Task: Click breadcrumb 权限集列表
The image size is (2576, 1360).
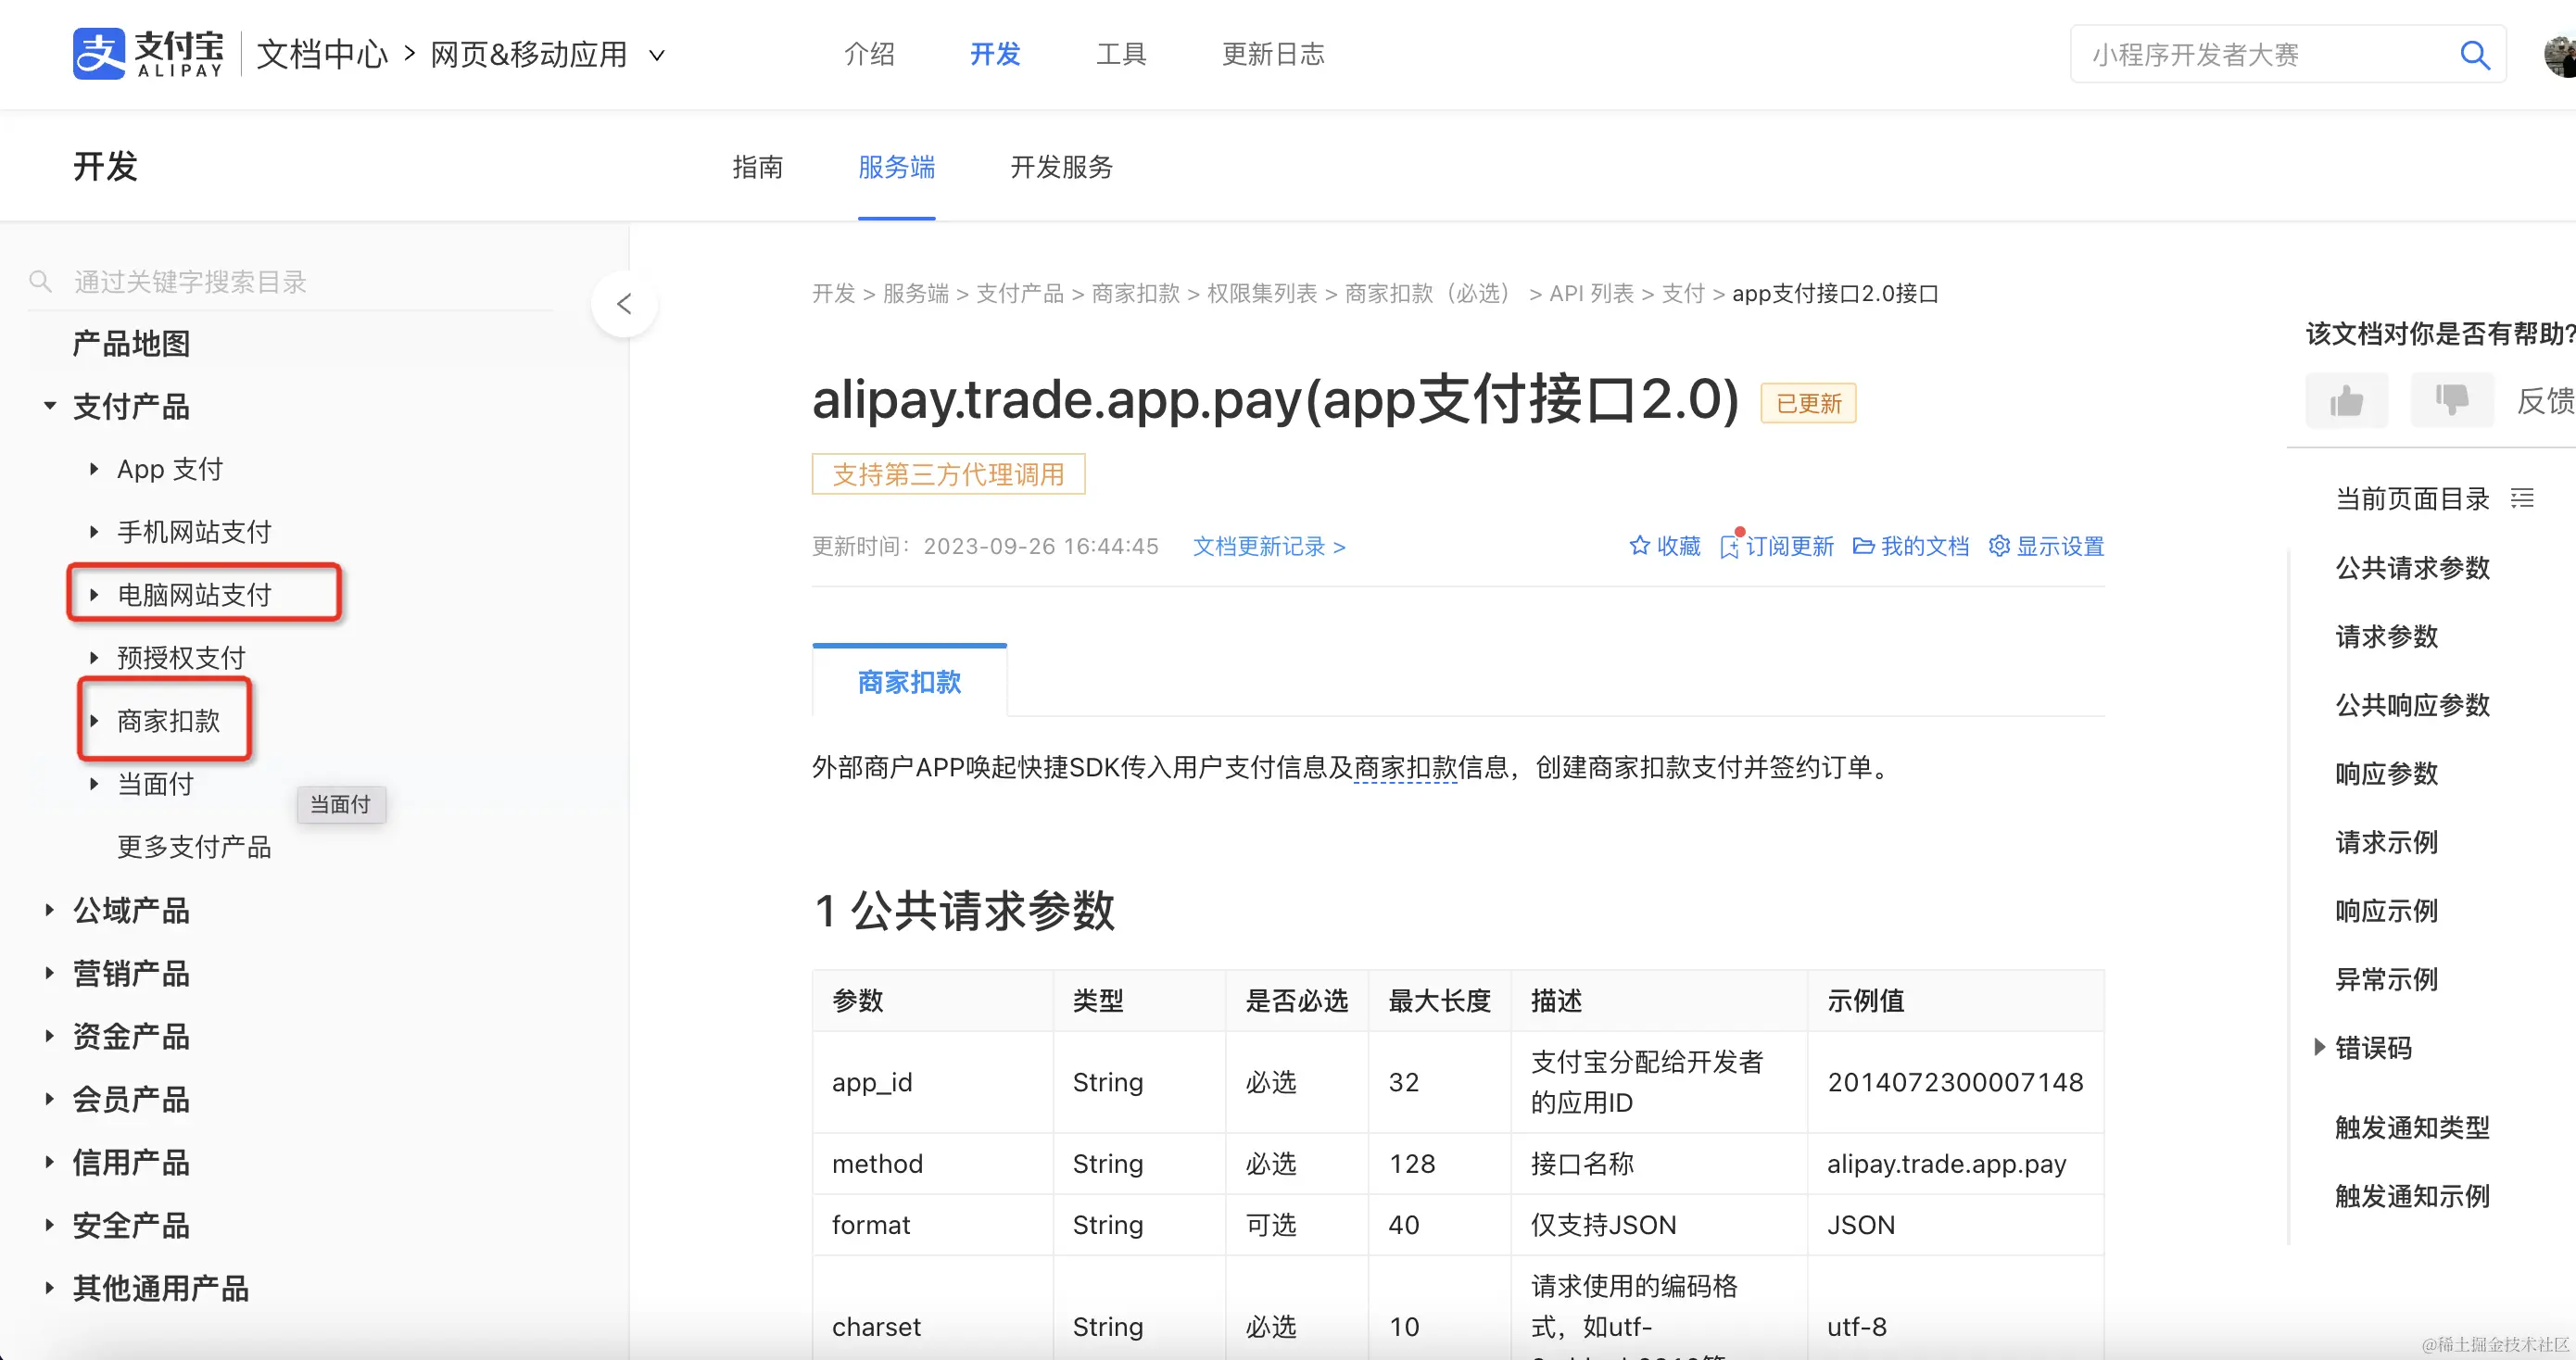Action: pyautogui.click(x=1262, y=293)
